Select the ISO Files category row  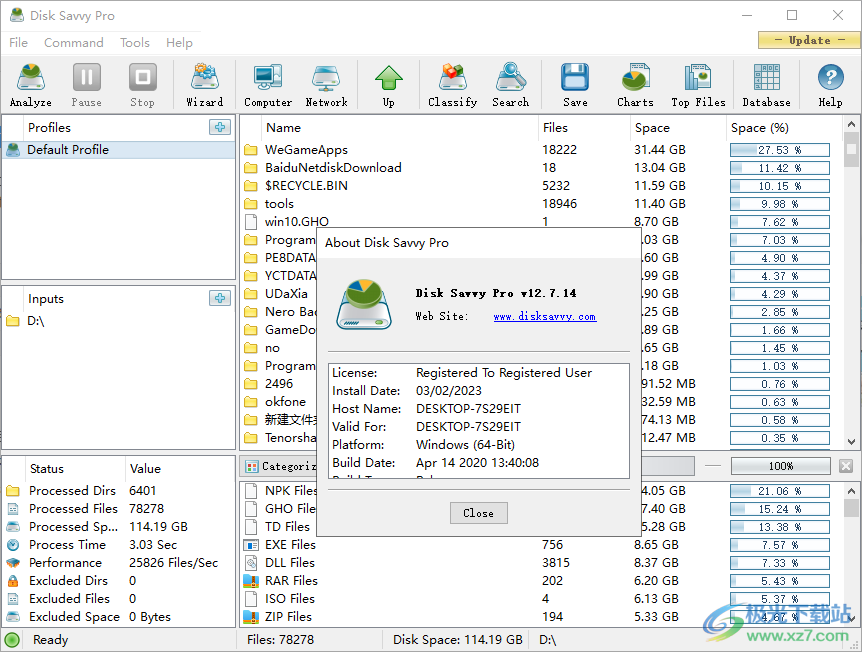tap(541, 599)
